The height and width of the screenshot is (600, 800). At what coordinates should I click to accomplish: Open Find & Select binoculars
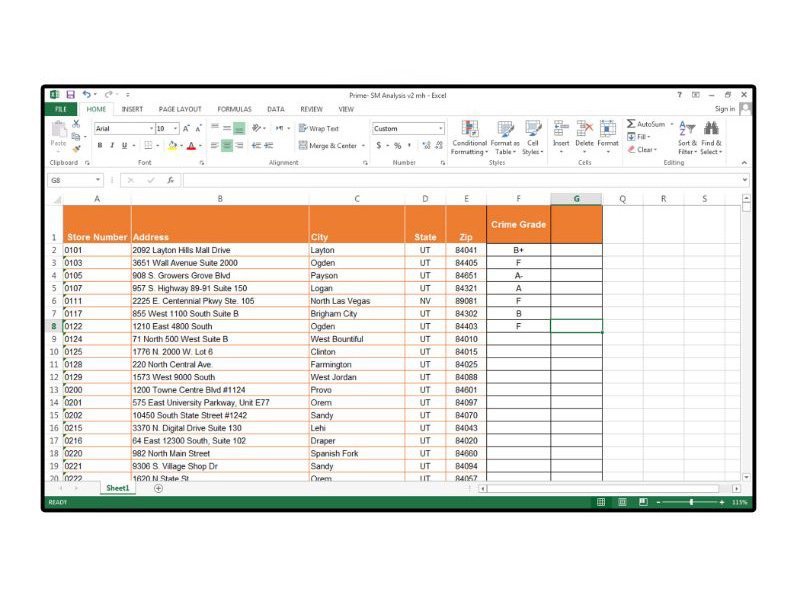tap(711, 134)
